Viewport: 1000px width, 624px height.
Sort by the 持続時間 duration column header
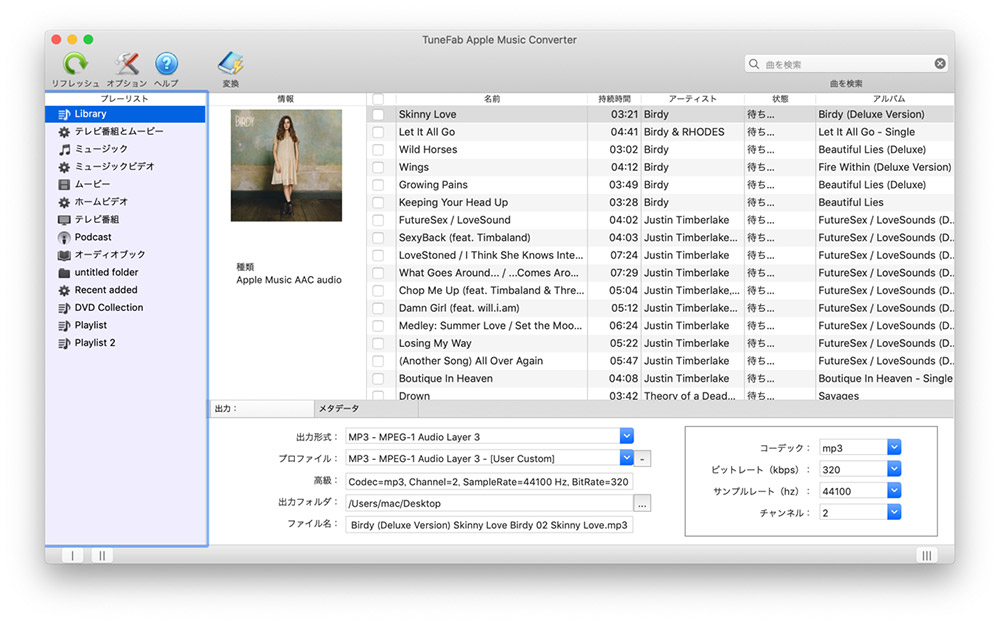coord(614,99)
